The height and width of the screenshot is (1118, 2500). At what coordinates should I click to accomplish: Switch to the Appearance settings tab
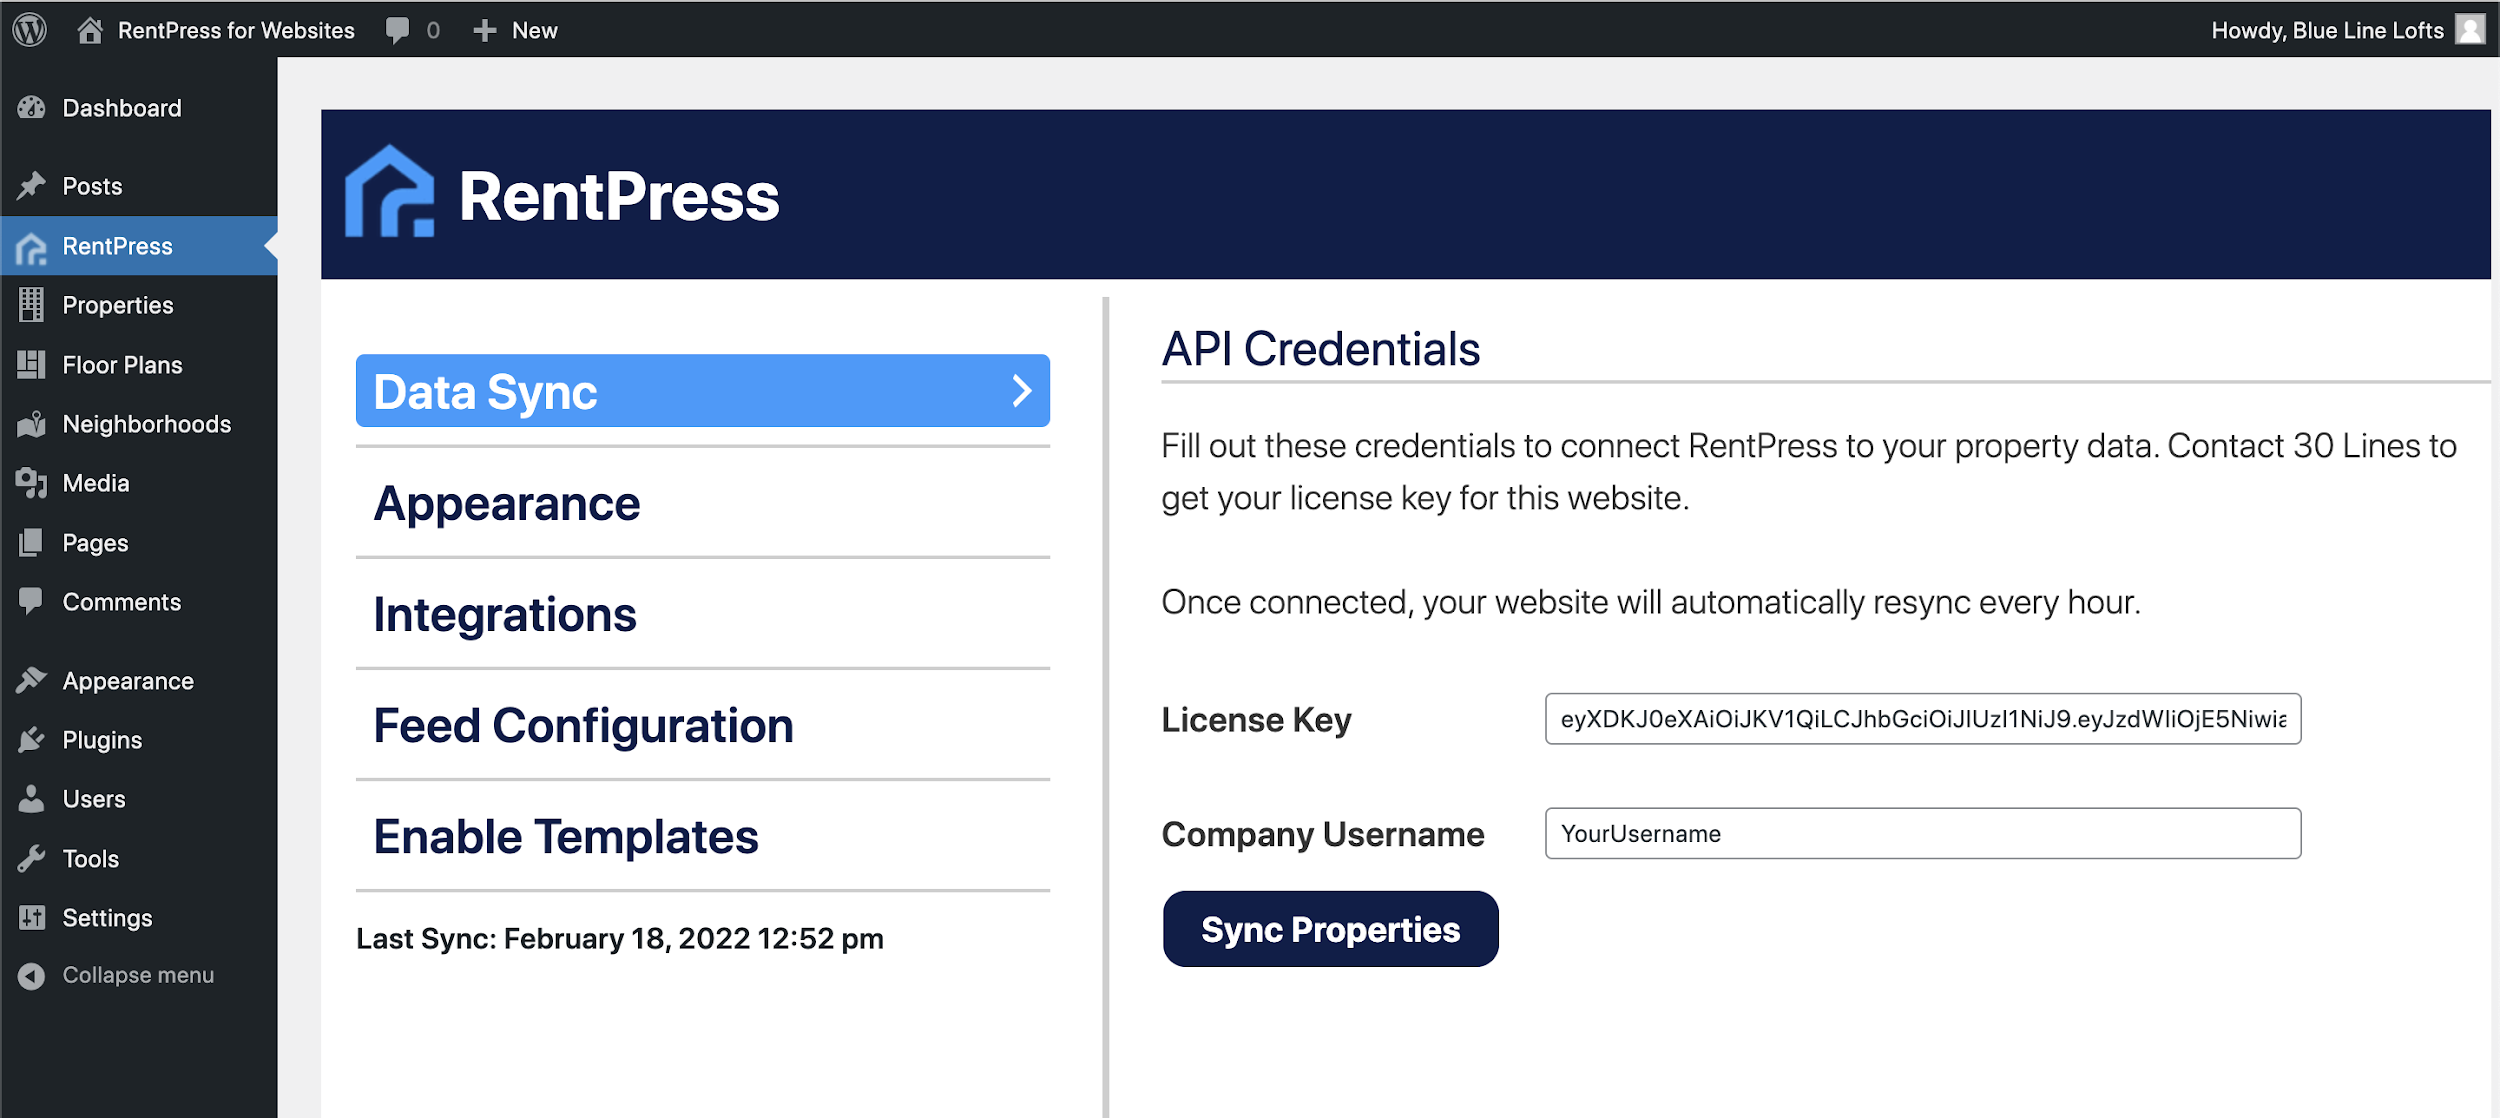point(703,503)
